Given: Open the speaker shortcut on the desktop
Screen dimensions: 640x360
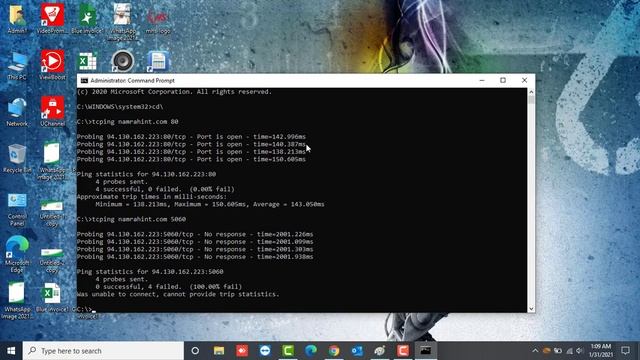Looking at the screenshot, I should pos(122,61).
